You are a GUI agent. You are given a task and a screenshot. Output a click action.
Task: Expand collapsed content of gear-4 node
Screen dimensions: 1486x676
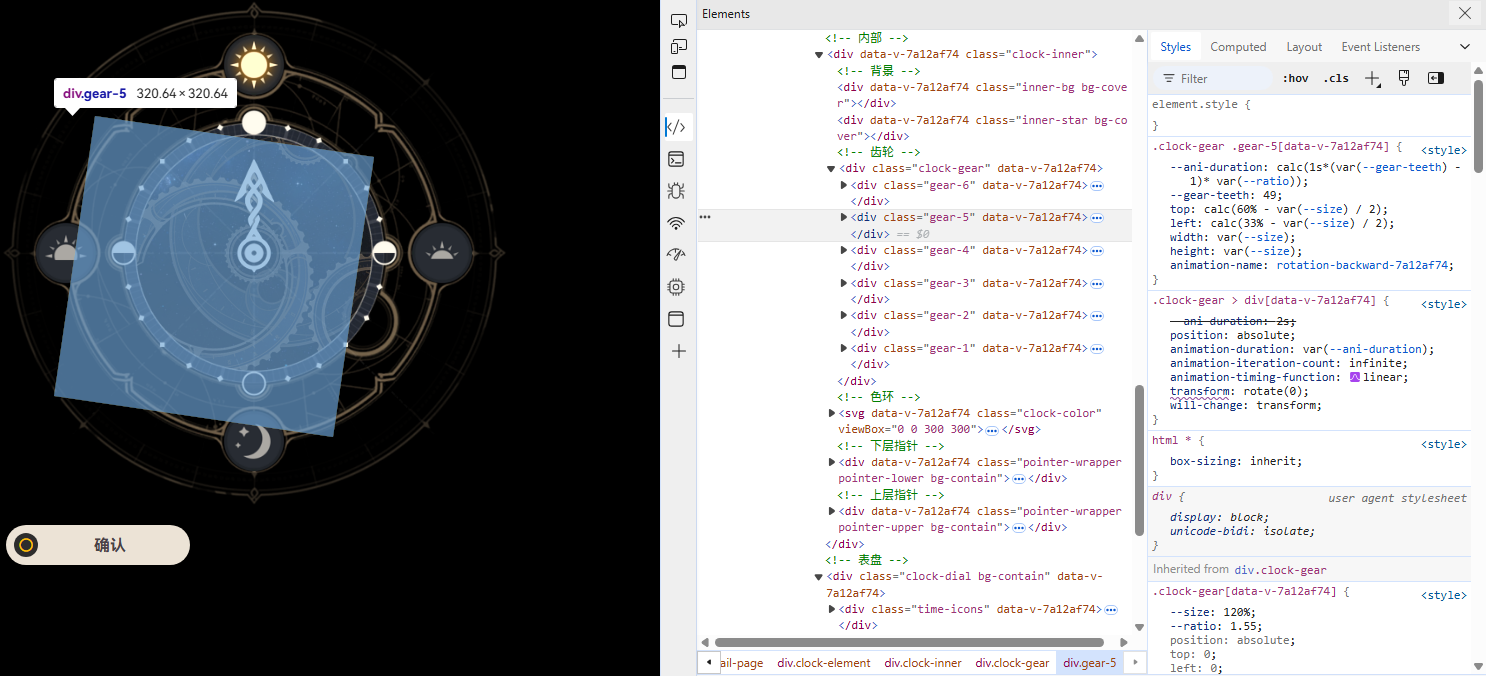[1097, 250]
